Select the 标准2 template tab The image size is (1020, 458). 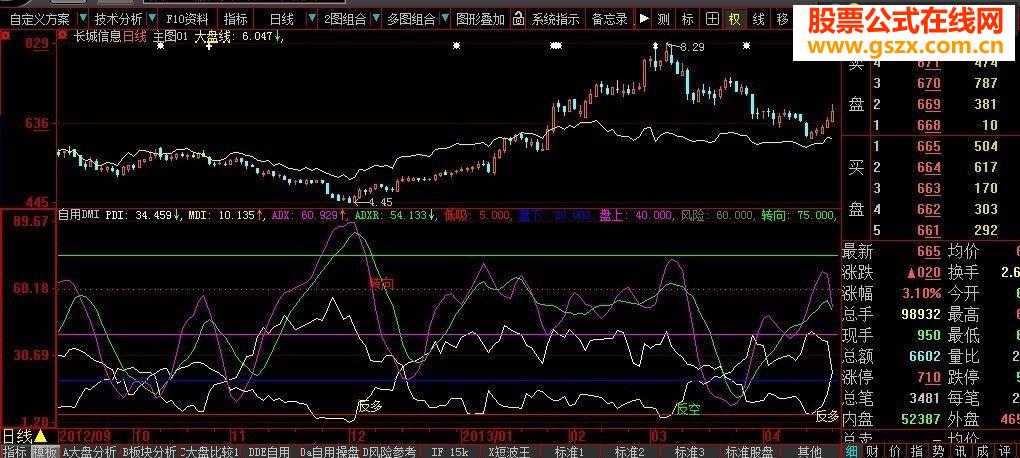629,451
